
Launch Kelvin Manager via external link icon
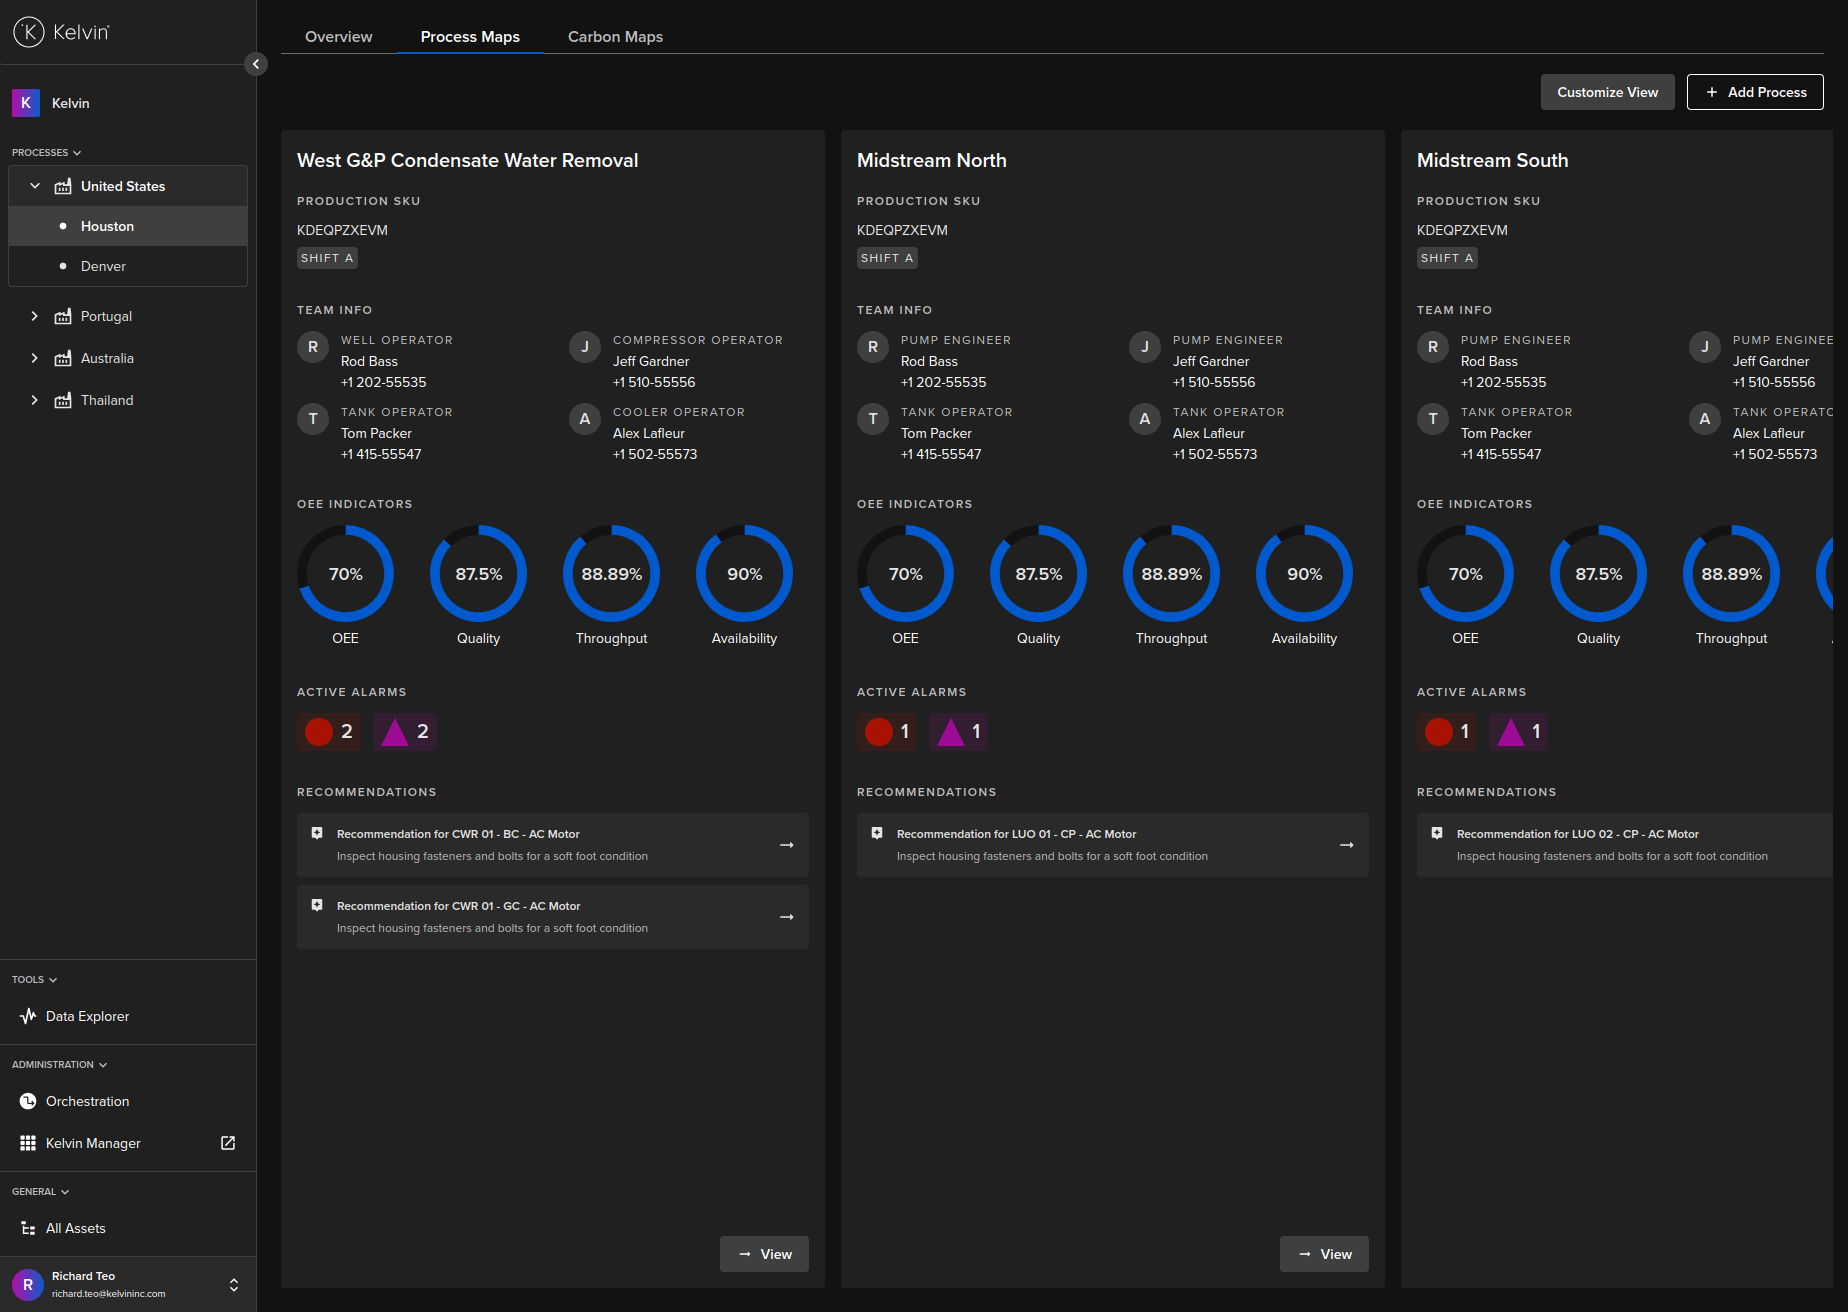pos(227,1142)
